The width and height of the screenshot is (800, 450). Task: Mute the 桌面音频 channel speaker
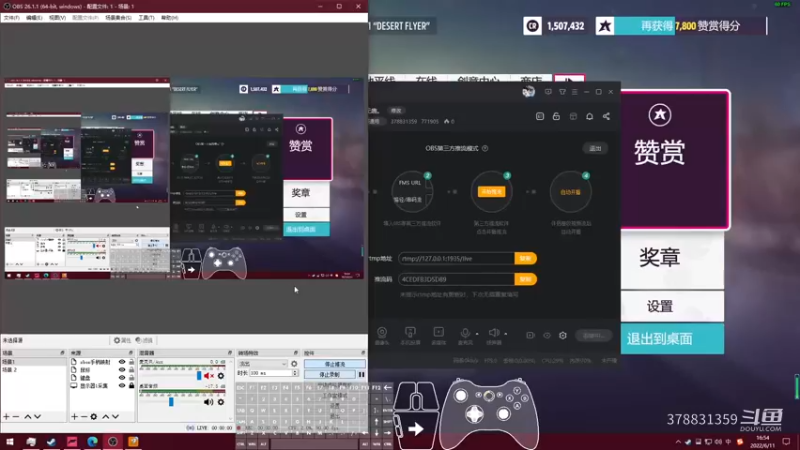(208, 402)
